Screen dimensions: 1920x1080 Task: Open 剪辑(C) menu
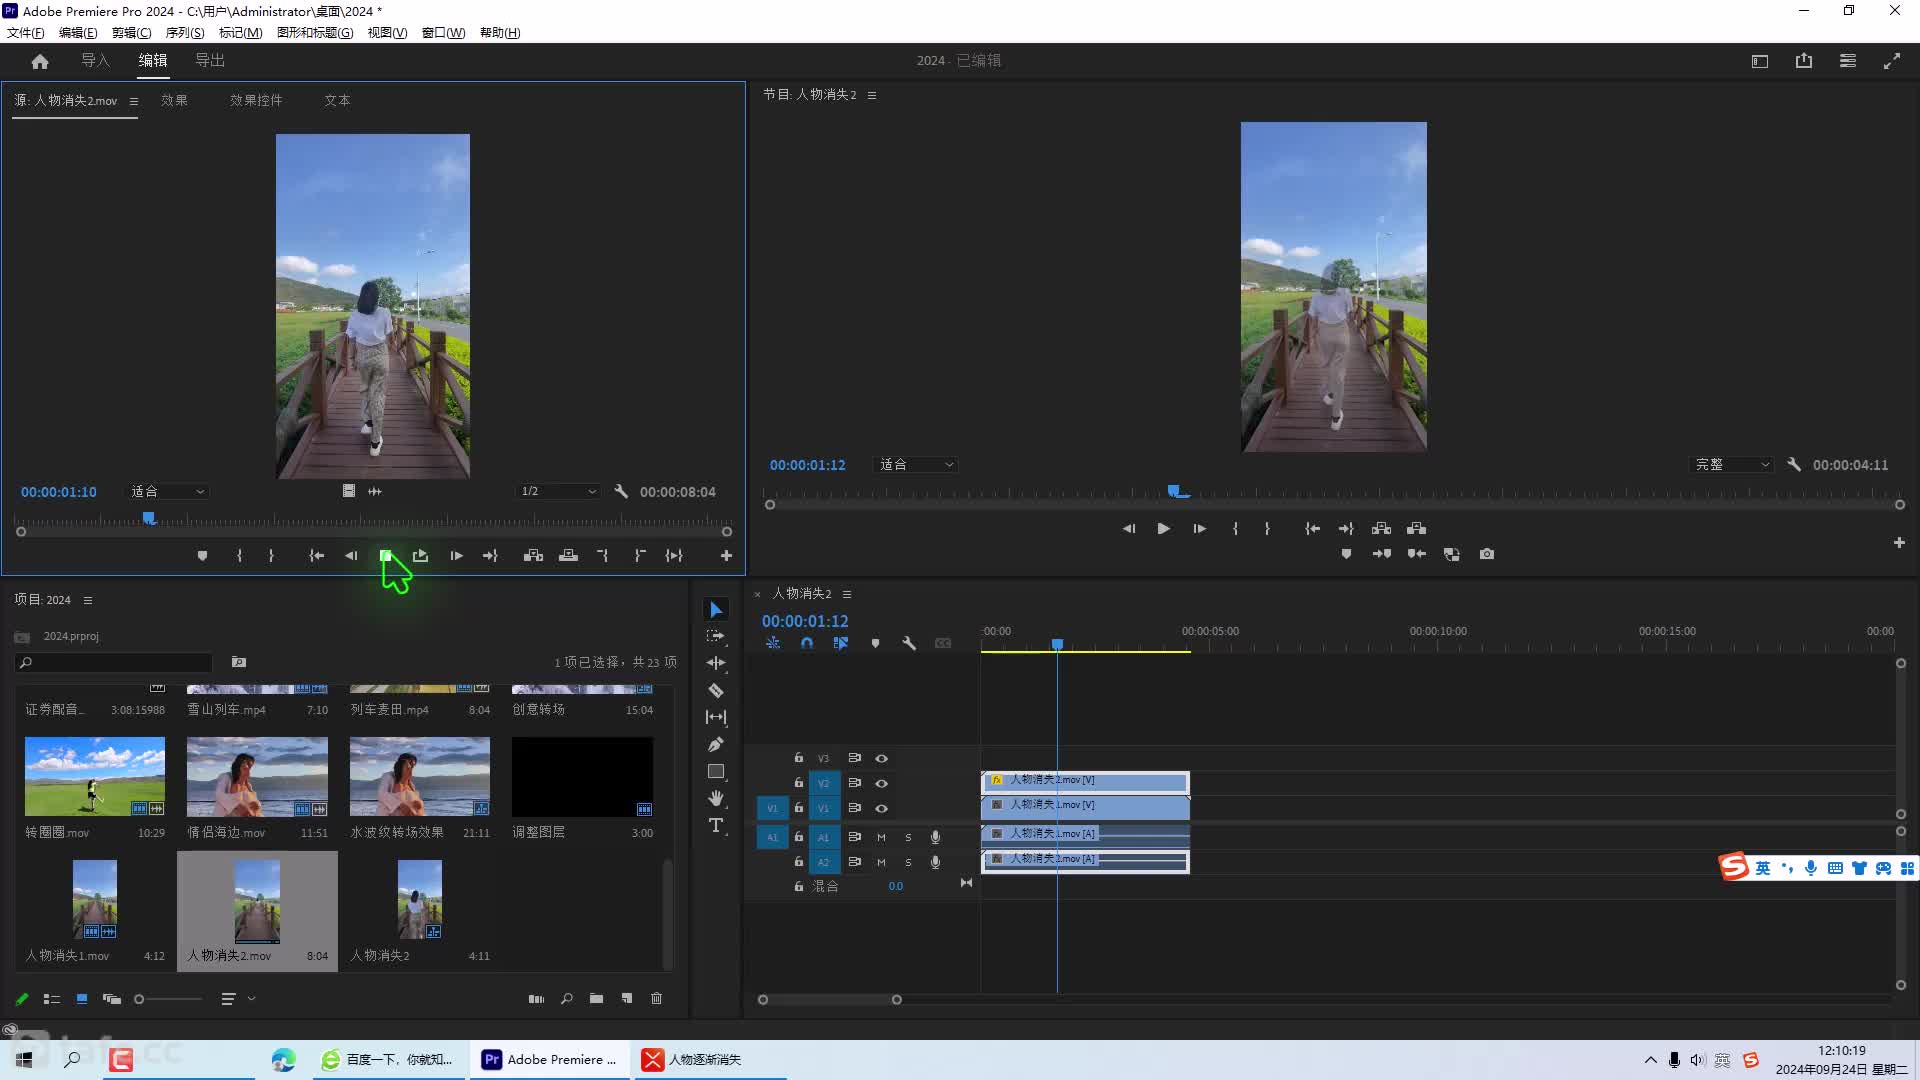[x=131, y=33]
